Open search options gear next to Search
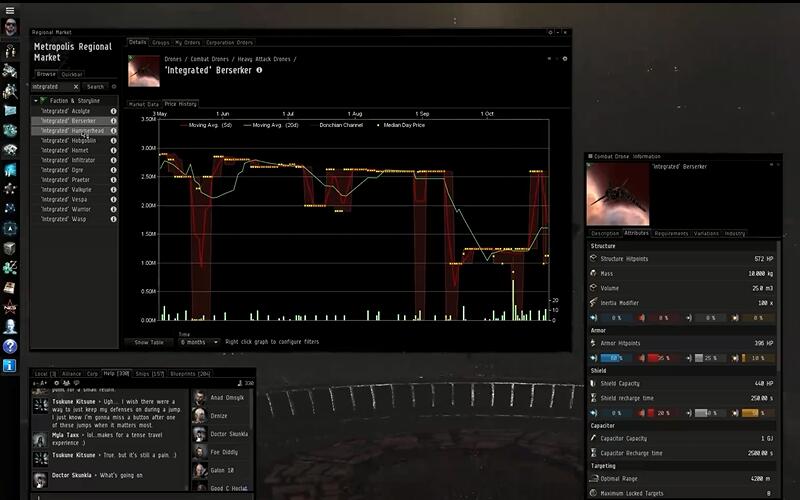This screenshot has height=500, width=800. (x=114, y=87)
